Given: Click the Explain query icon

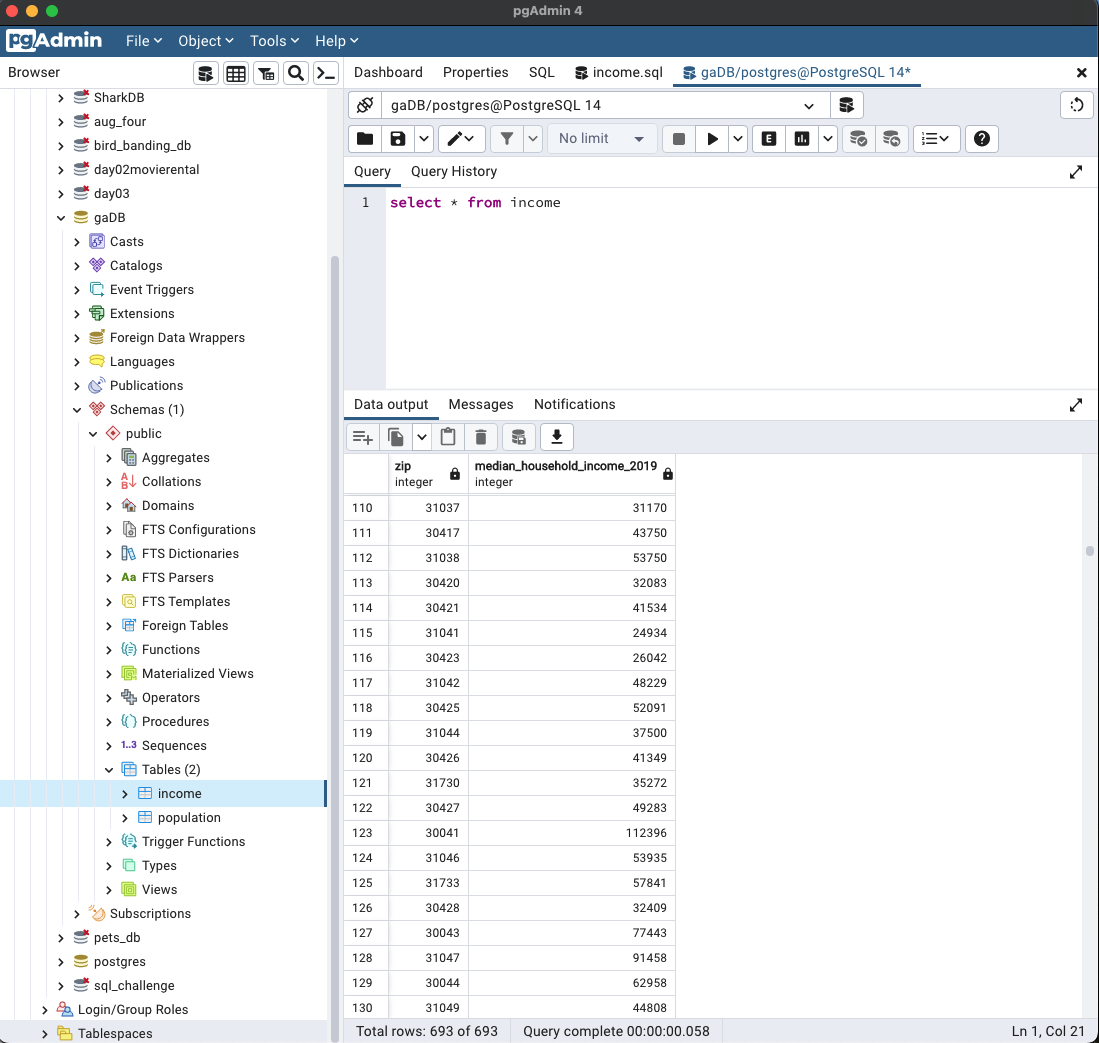Looking at the screenshot, I should pos(768,138).
